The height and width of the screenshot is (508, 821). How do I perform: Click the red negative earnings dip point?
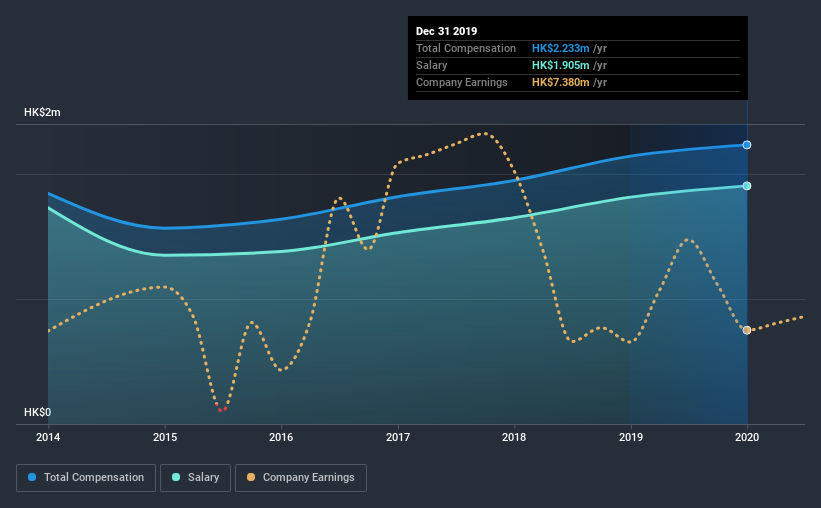click(221, 409)
